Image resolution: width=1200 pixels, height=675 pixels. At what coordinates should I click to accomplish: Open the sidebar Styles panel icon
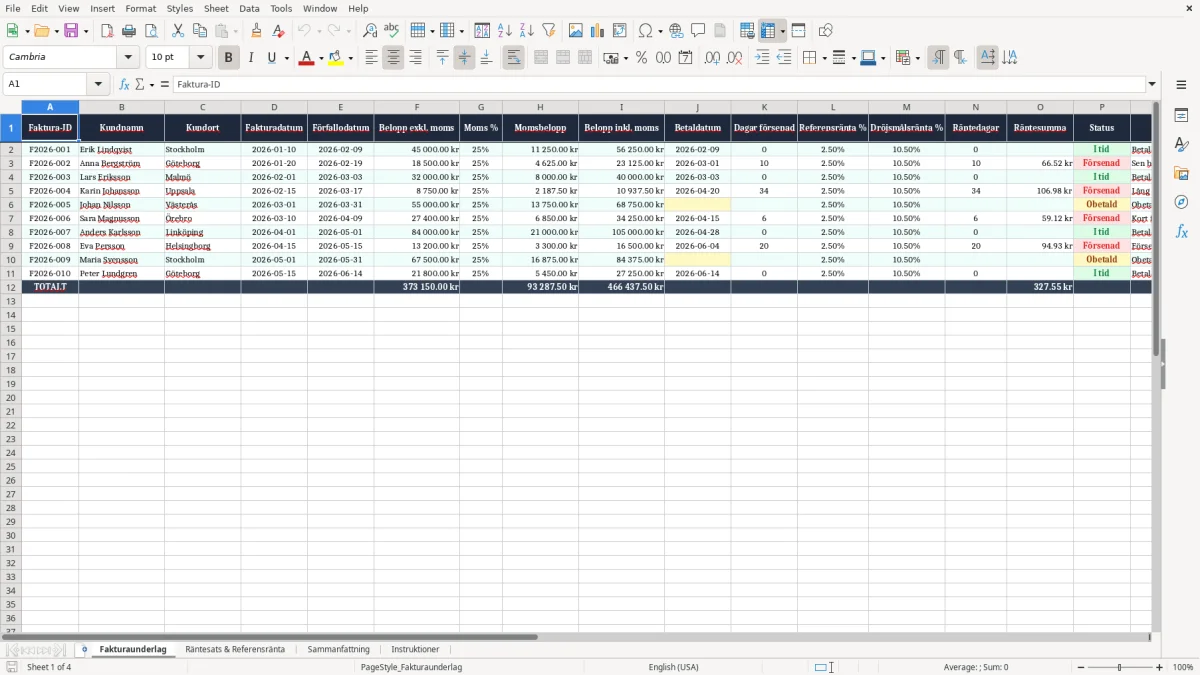[1181, 145]
